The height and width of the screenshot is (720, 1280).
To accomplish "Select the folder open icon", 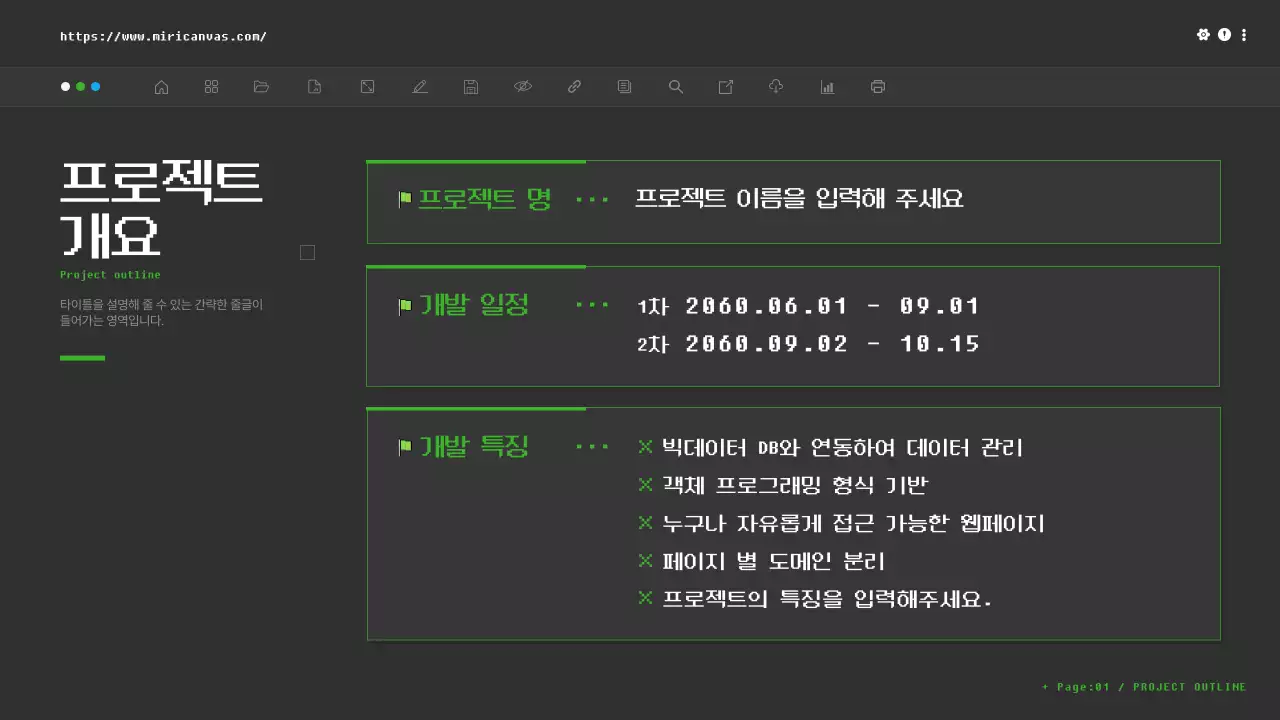I will [x=261, y=86].
